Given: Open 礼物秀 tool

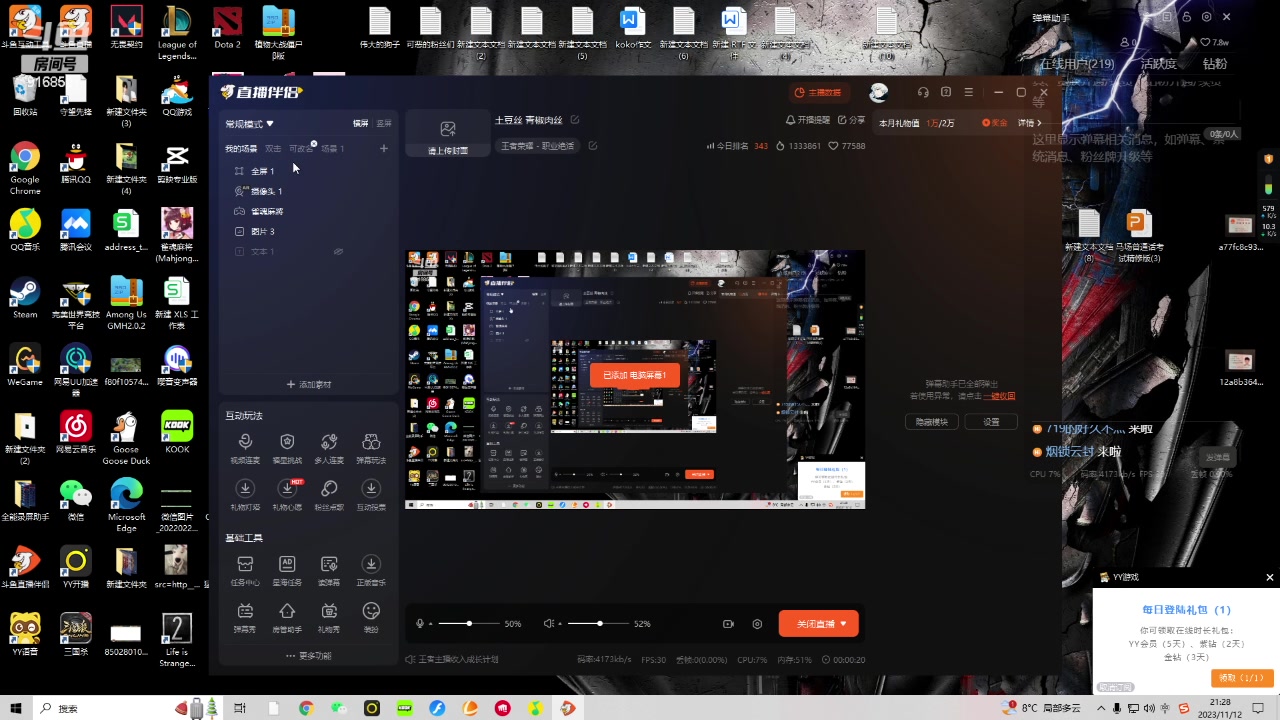Looking at the screenshot, I should (x=329, y=617).
